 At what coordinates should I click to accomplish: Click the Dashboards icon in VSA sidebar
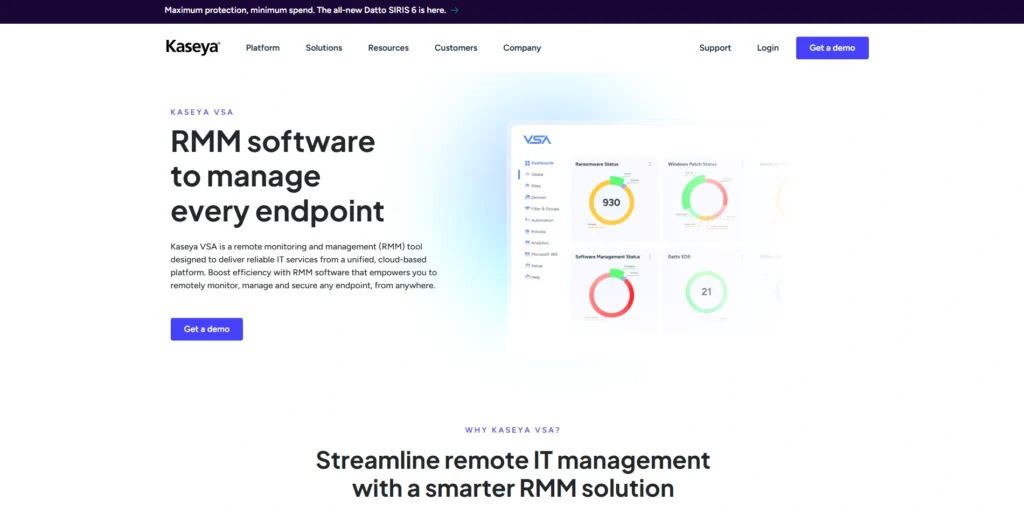point(528,163)
